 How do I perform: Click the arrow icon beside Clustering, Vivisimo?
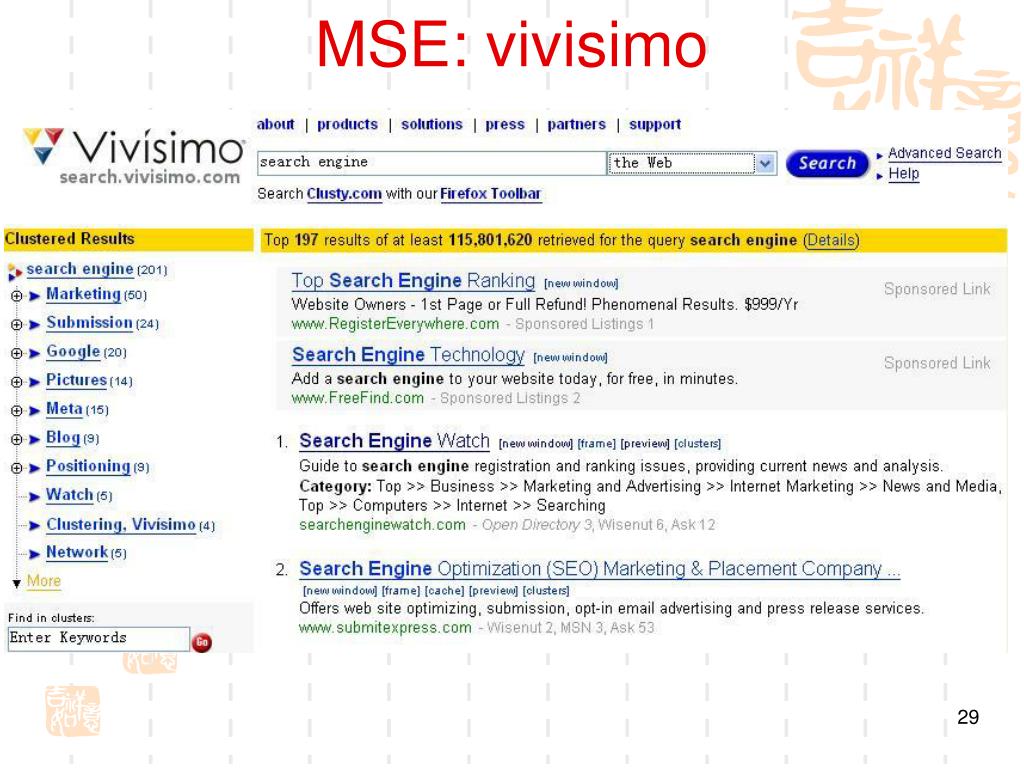click(x=35, y=526)
